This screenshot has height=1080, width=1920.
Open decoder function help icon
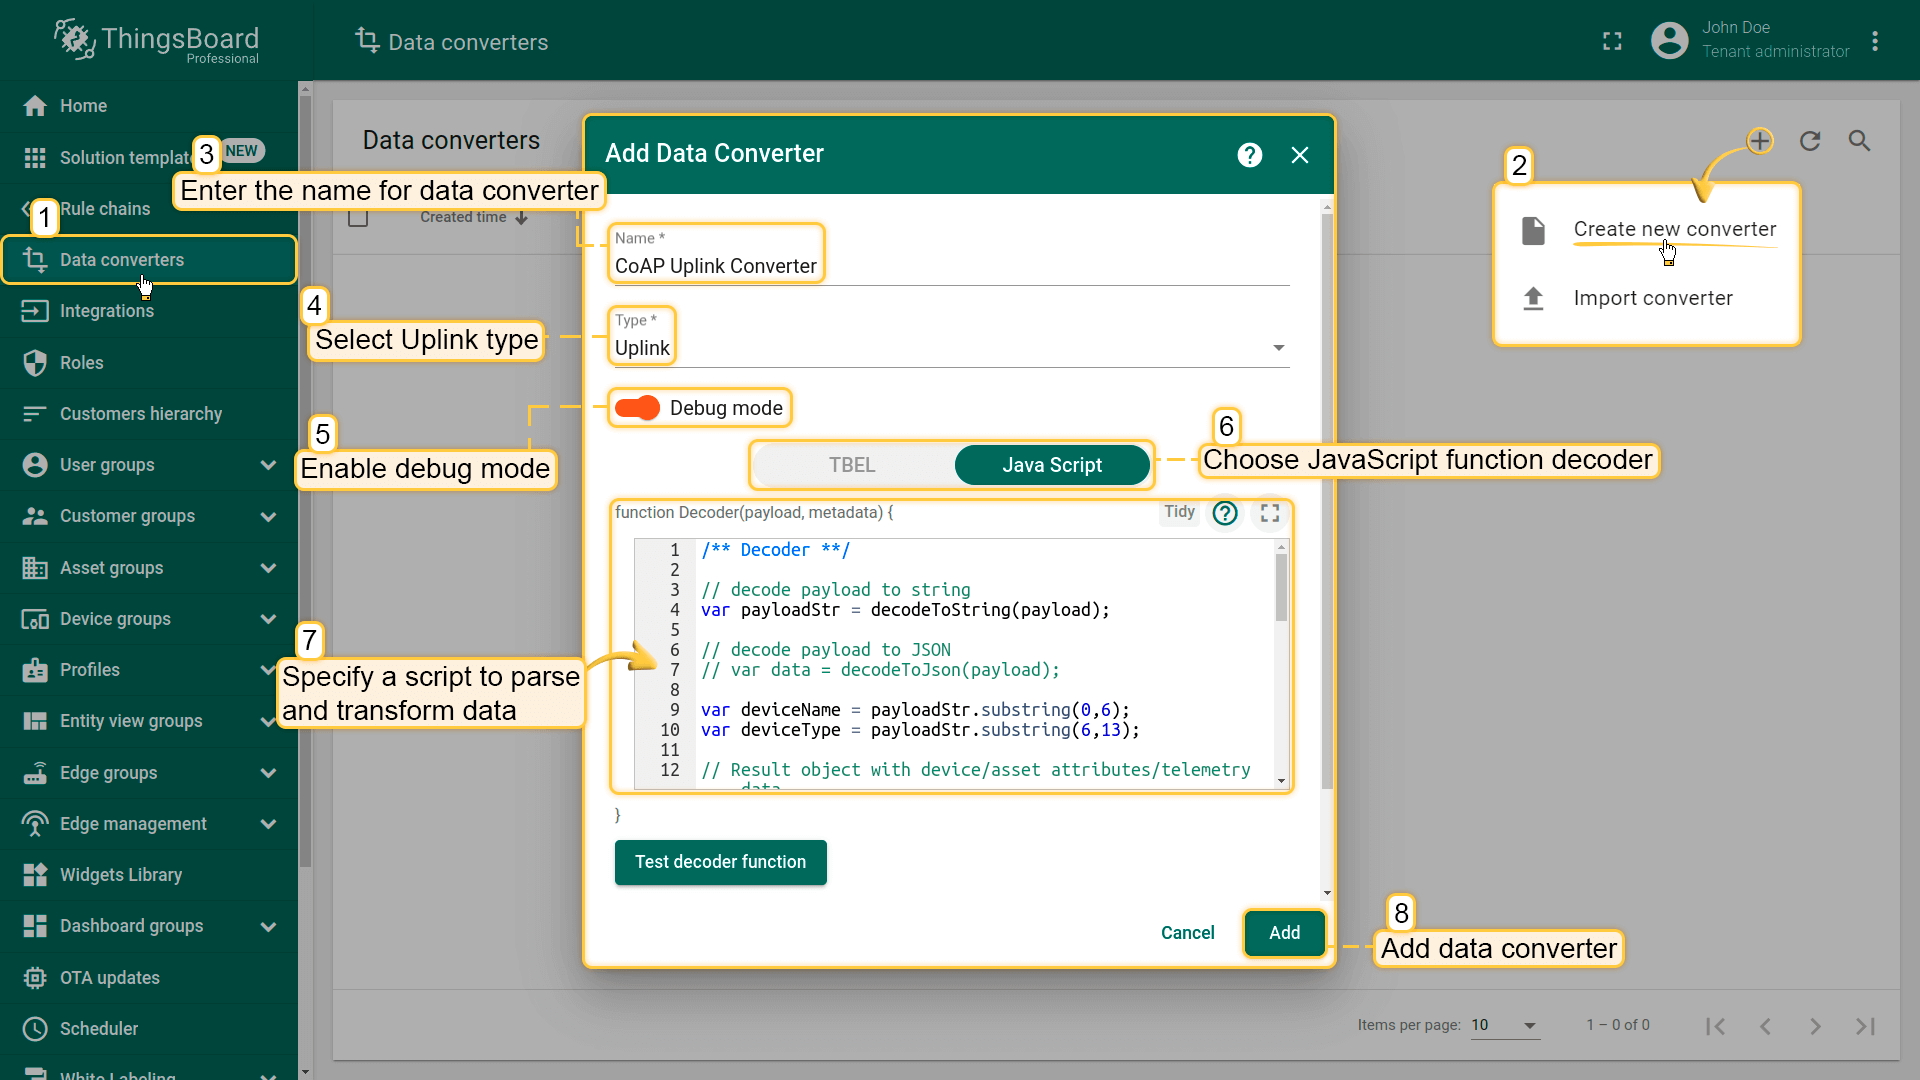click(1225, 513)
